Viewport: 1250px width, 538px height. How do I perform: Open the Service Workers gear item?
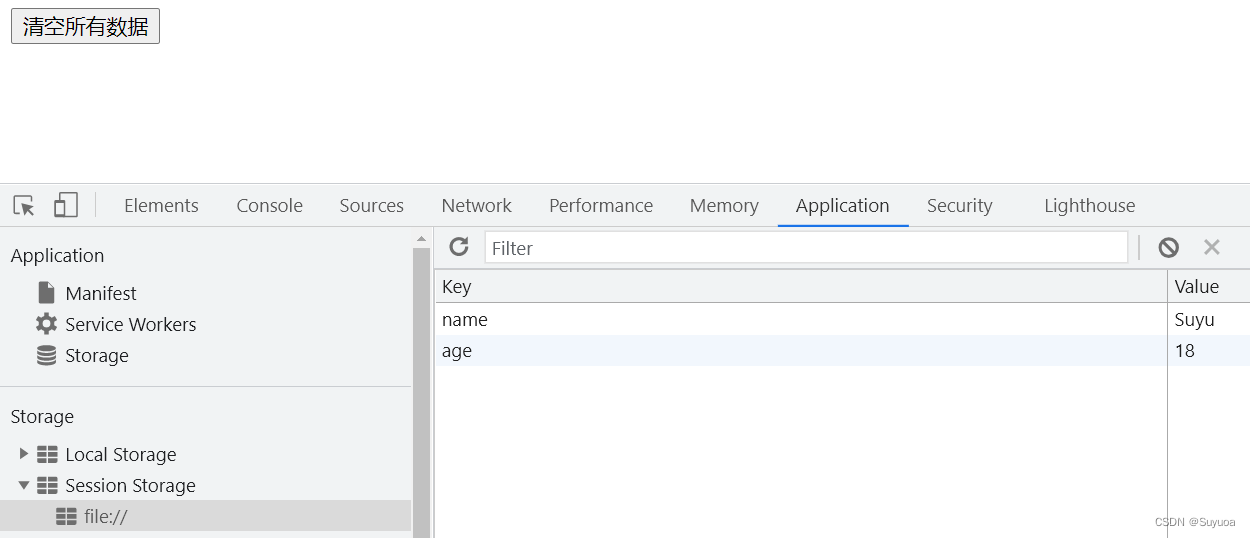point(130,324)
